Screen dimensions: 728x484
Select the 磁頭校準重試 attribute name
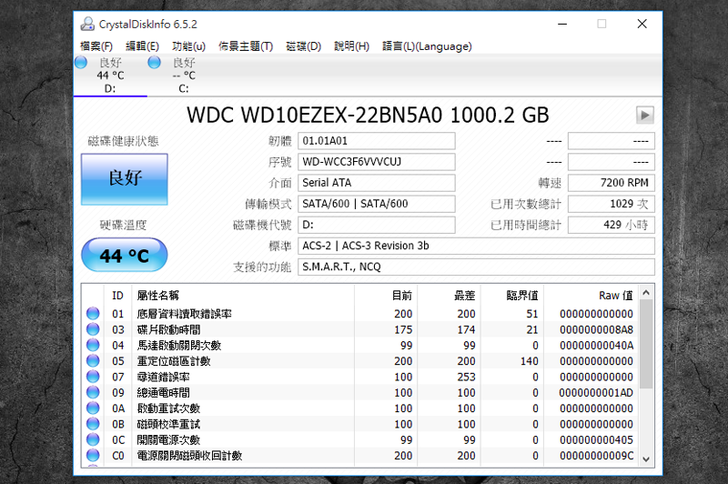(169, 425)
